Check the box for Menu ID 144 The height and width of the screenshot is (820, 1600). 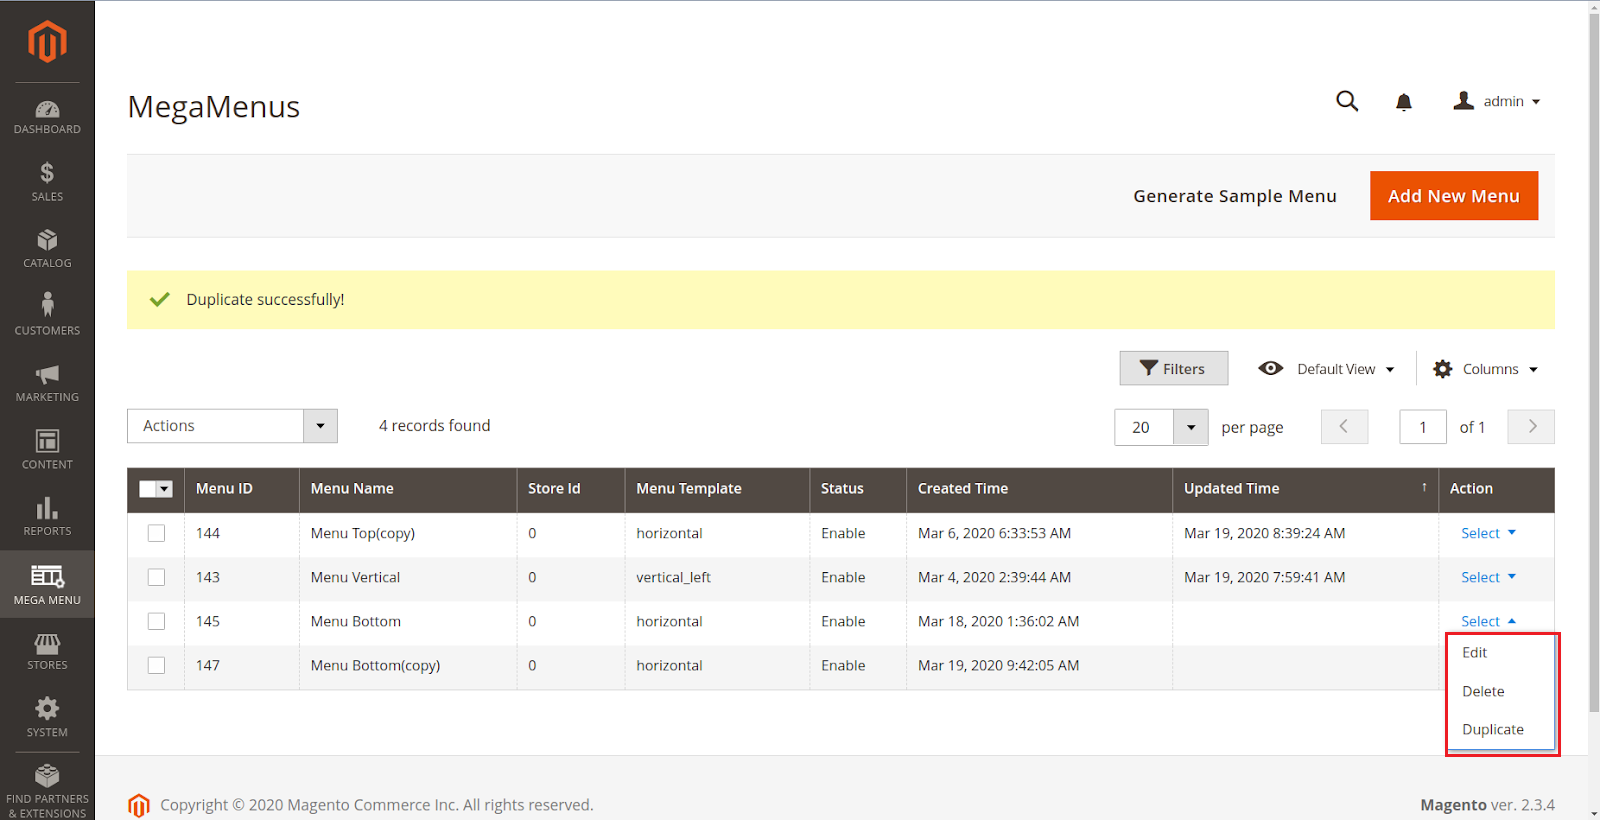pyautogui.click(x=156, y=533)
